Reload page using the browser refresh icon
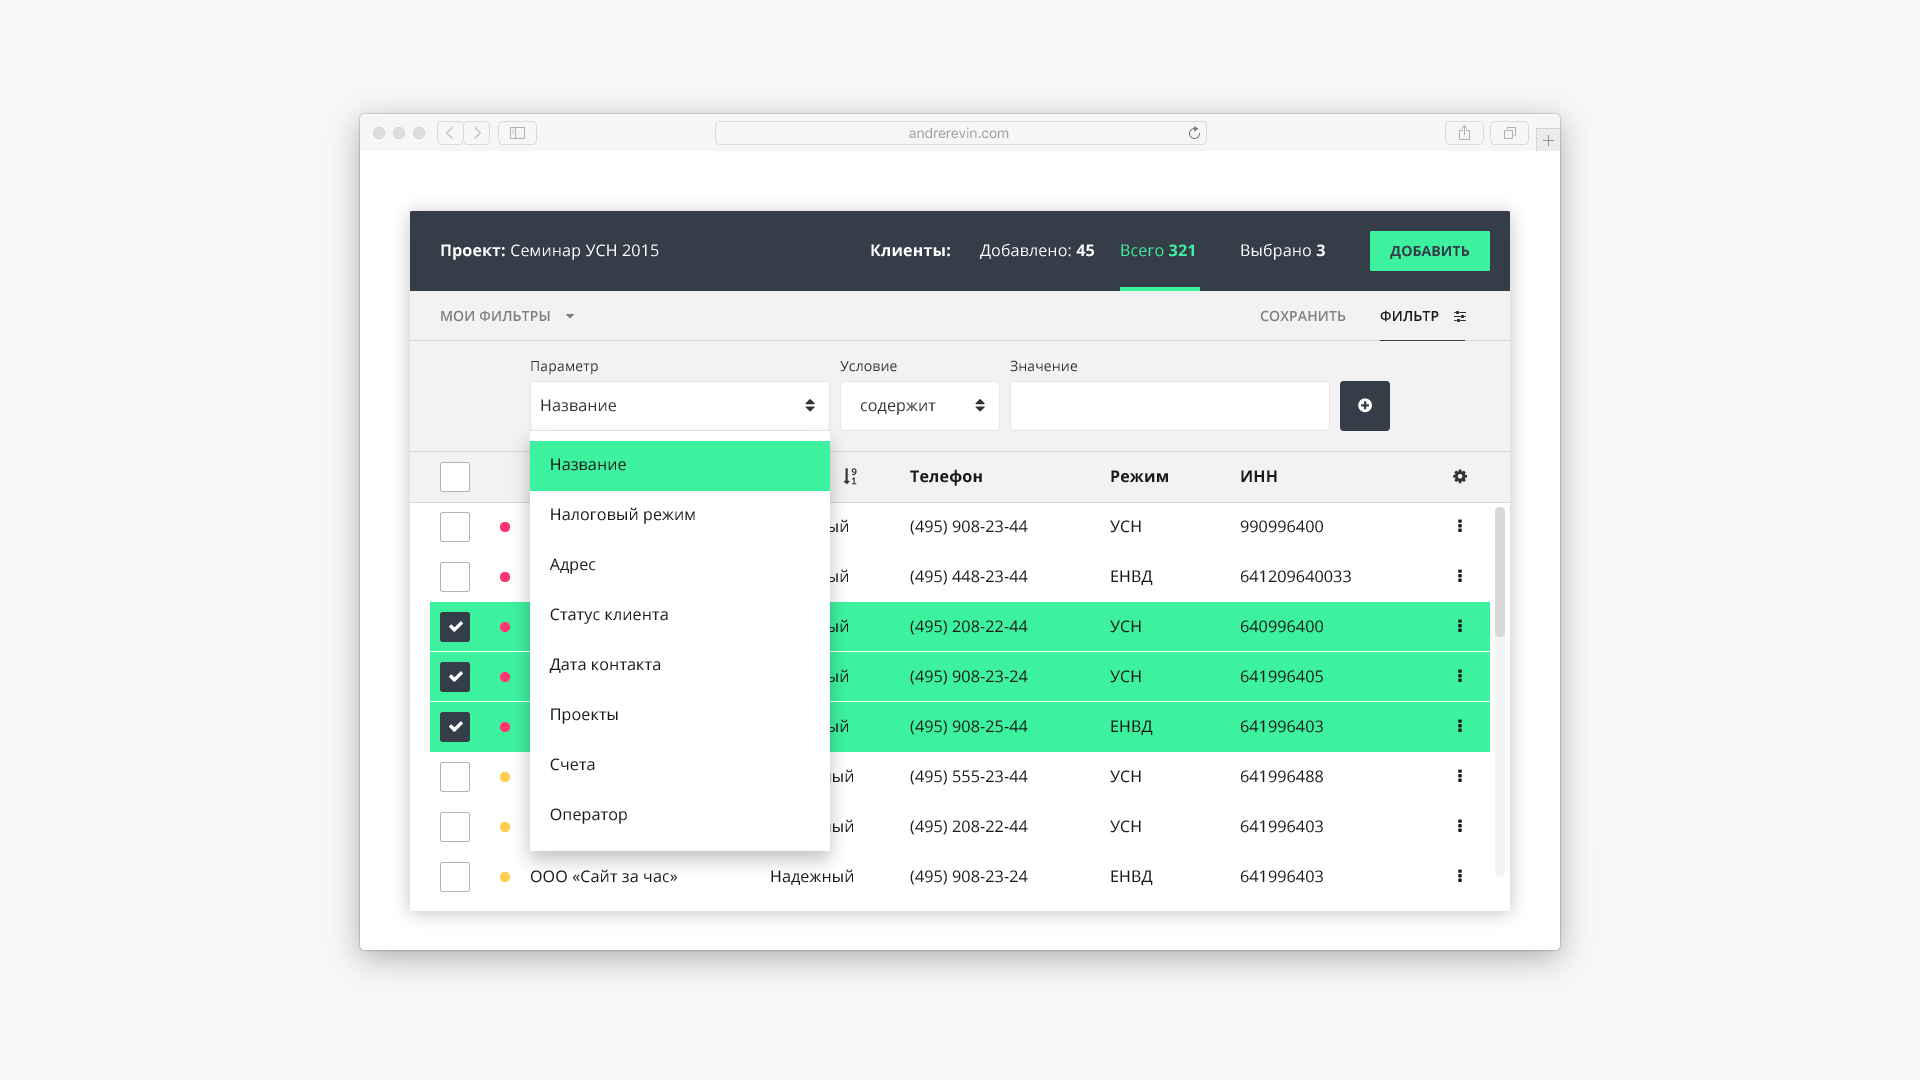 pyautogui.click(x=1193, y=133)
